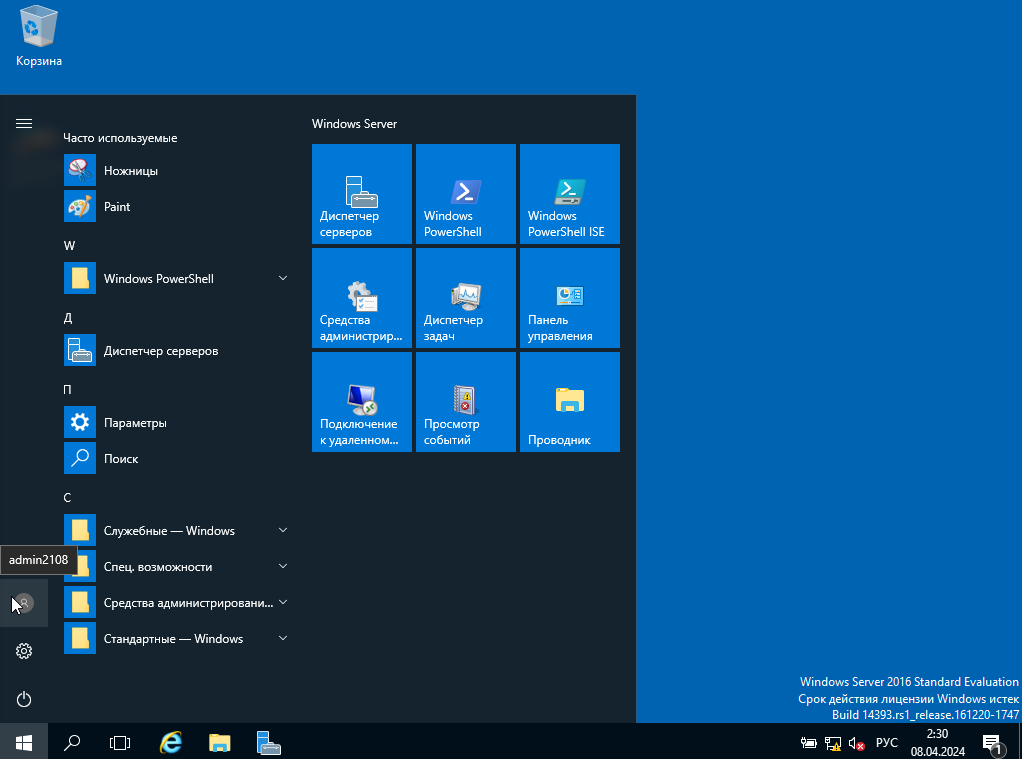
Task: Click the muted volume tray icon
Action: (x=856, y=743)
